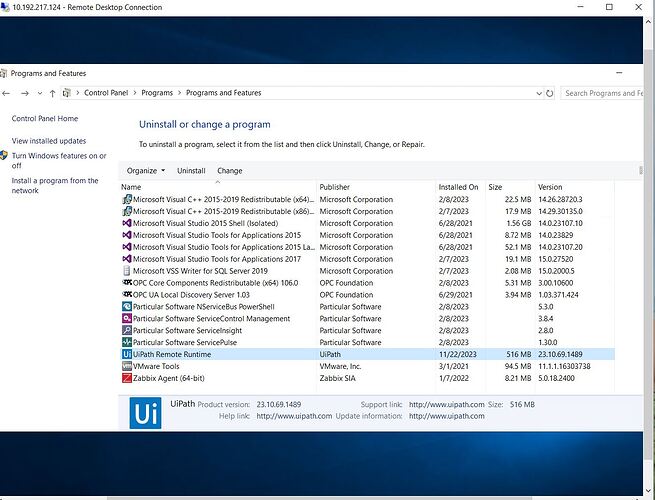Sort by the Installed On column header
This screenshot has height=500, width=655.
pyautogui.click(x=460, y=187)
